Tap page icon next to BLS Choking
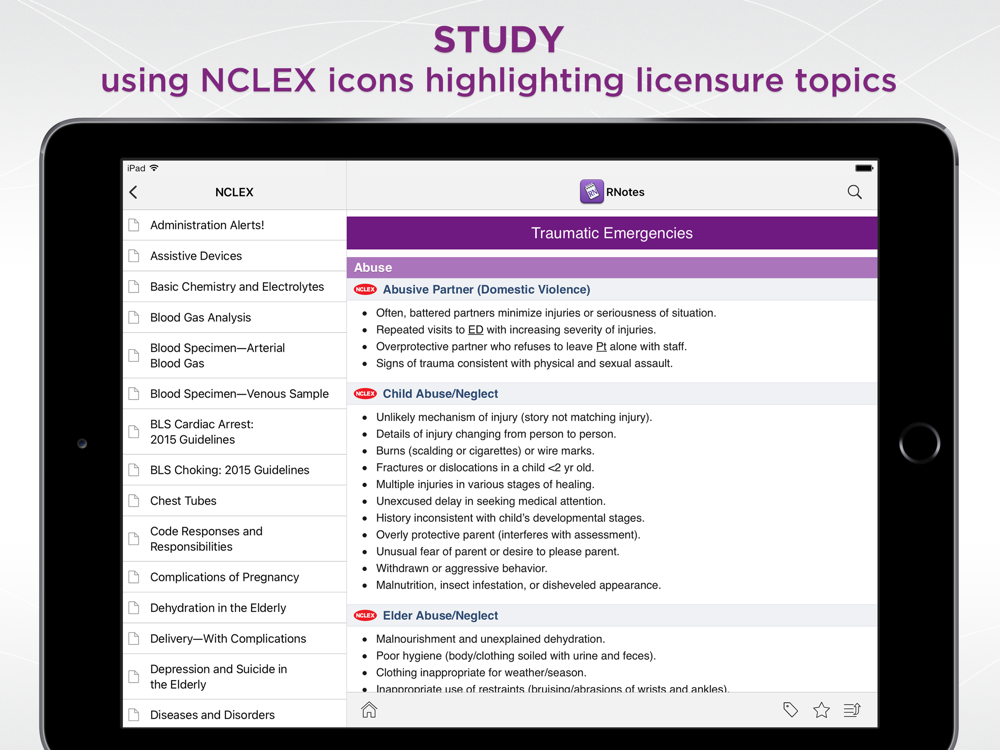 coord(134,470)
